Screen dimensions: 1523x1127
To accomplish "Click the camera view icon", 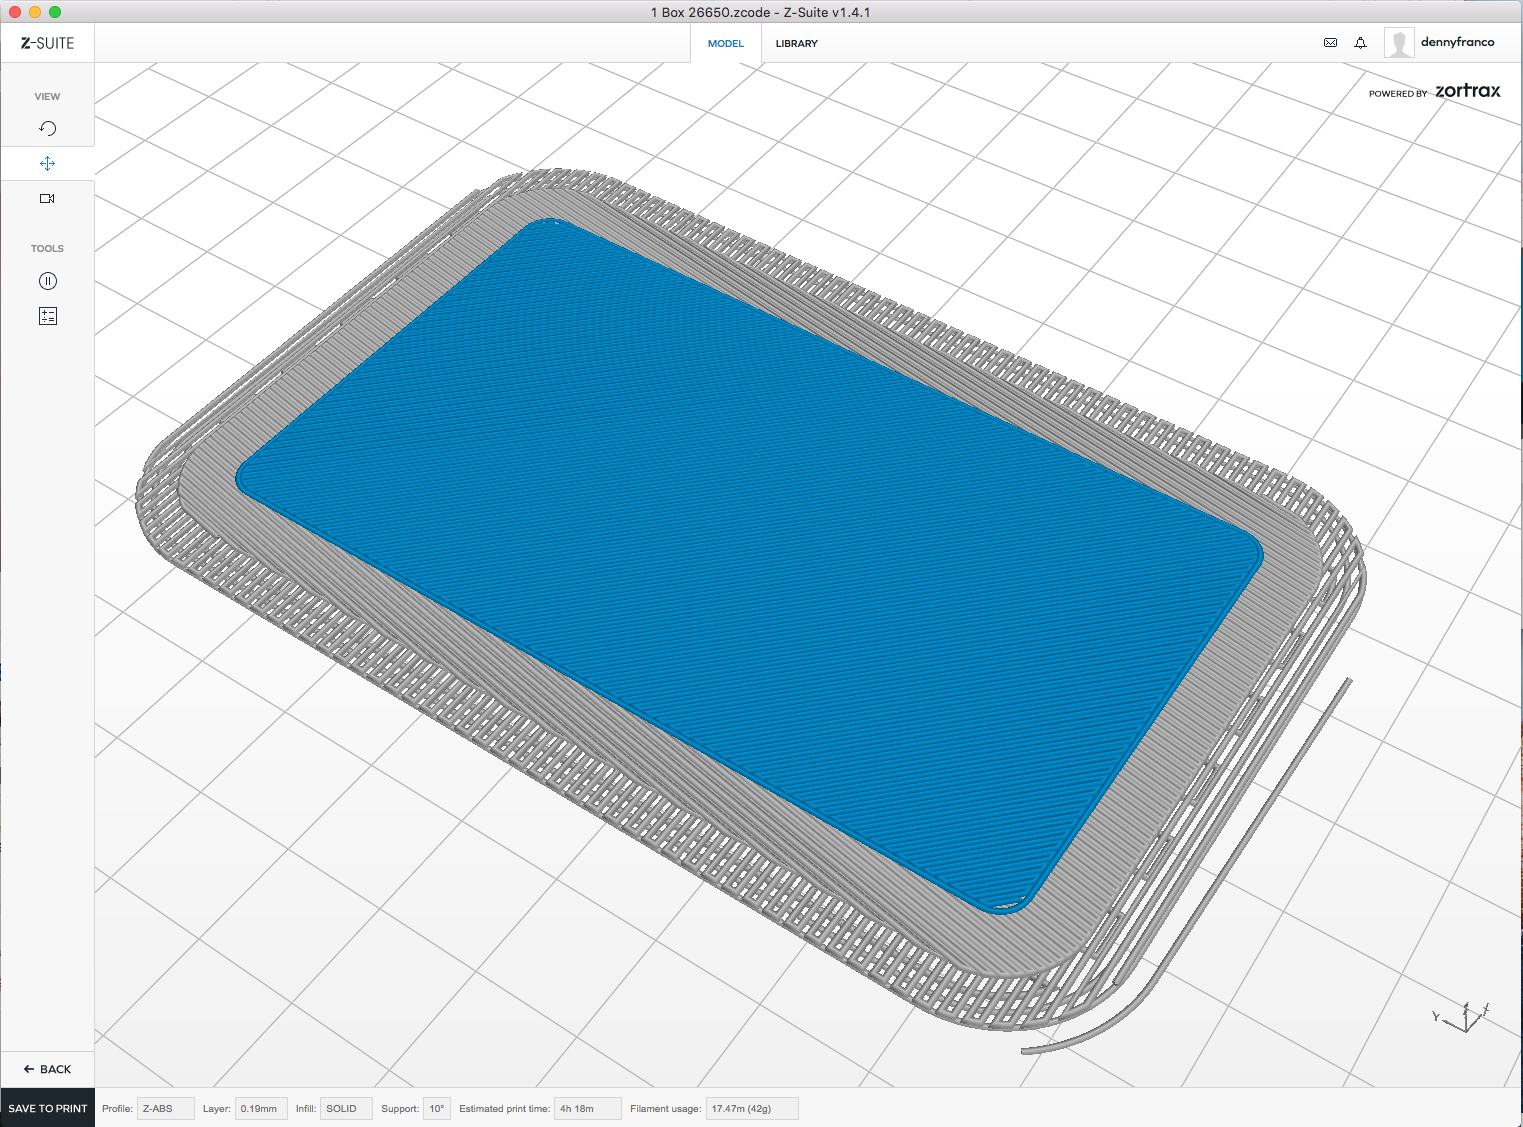I will pyautogui.click(x=47, y=198).
